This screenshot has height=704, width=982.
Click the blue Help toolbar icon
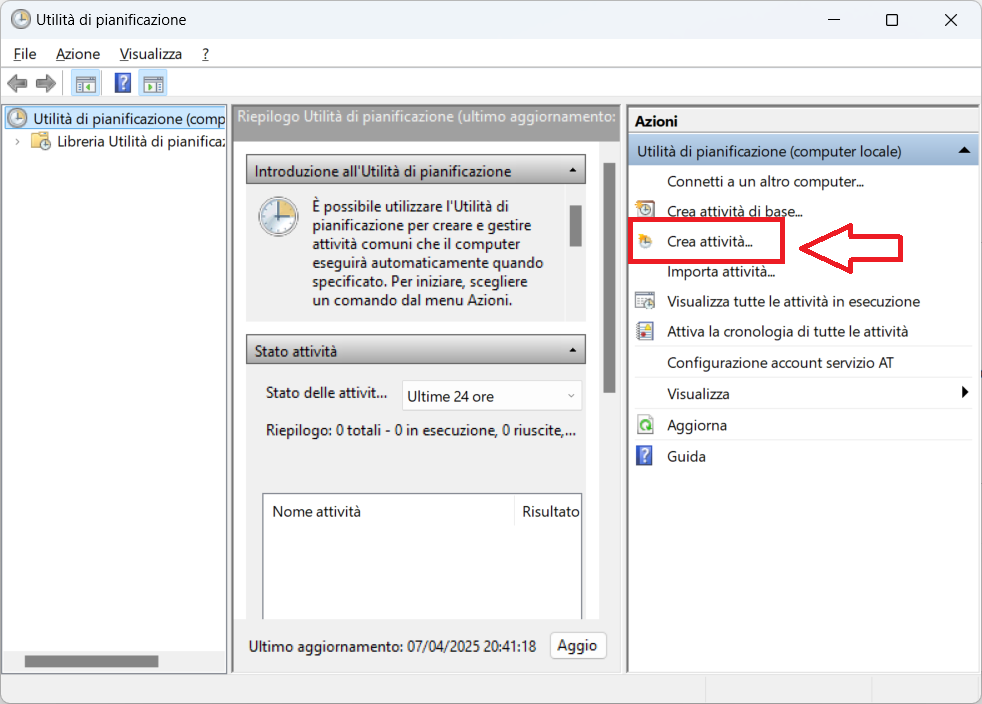click(123, 83)
